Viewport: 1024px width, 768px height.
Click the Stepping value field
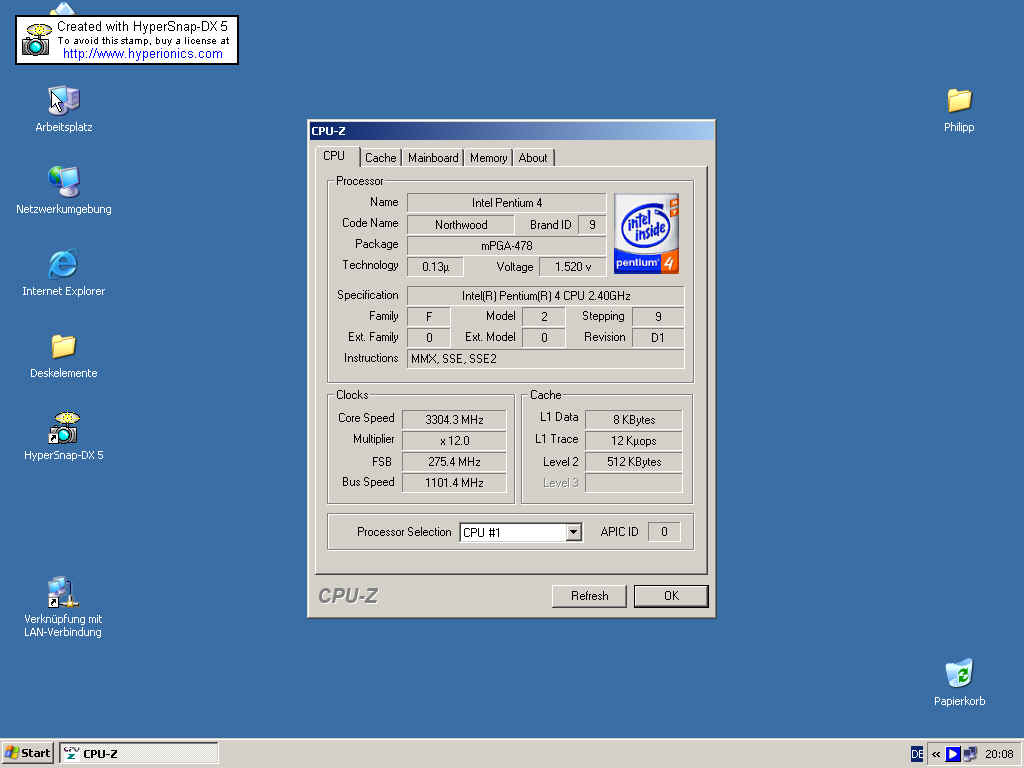coord(658,317)
